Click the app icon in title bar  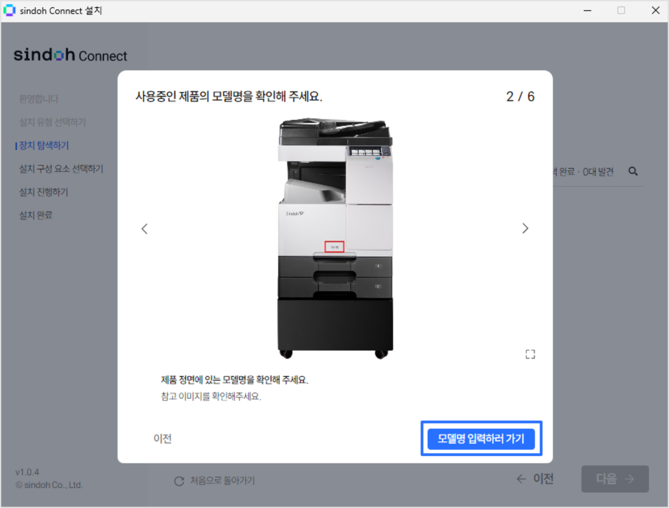(9, 10)
